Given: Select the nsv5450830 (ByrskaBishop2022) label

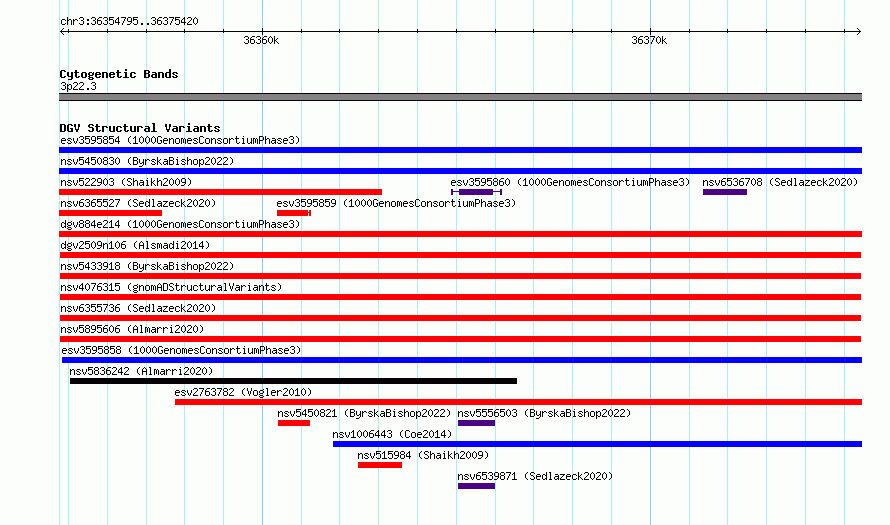Looking at the screenshot, I should coord(147,161).
